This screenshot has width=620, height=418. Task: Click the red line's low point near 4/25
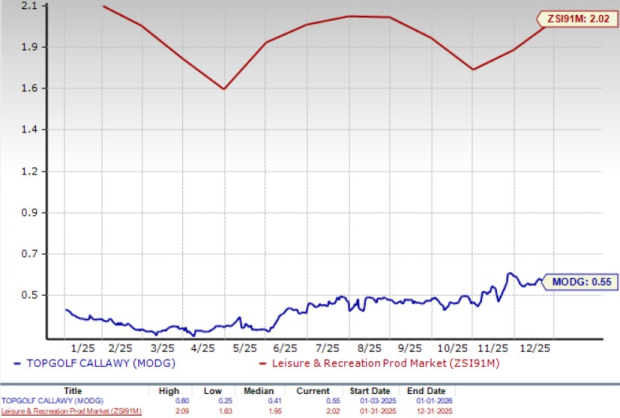point(223,89)
